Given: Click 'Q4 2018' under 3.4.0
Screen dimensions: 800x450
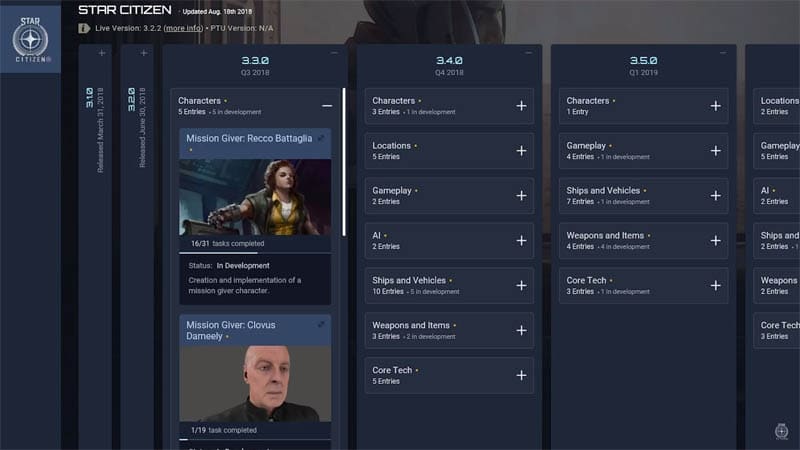Looking at the screenshot, I should [x=449, y=72].
